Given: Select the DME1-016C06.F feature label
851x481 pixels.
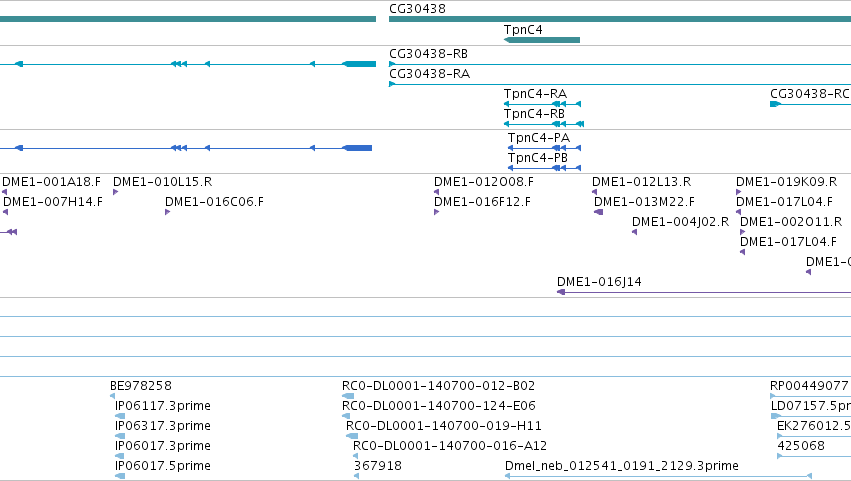Looking at the screenshot, I should point(214,202).
